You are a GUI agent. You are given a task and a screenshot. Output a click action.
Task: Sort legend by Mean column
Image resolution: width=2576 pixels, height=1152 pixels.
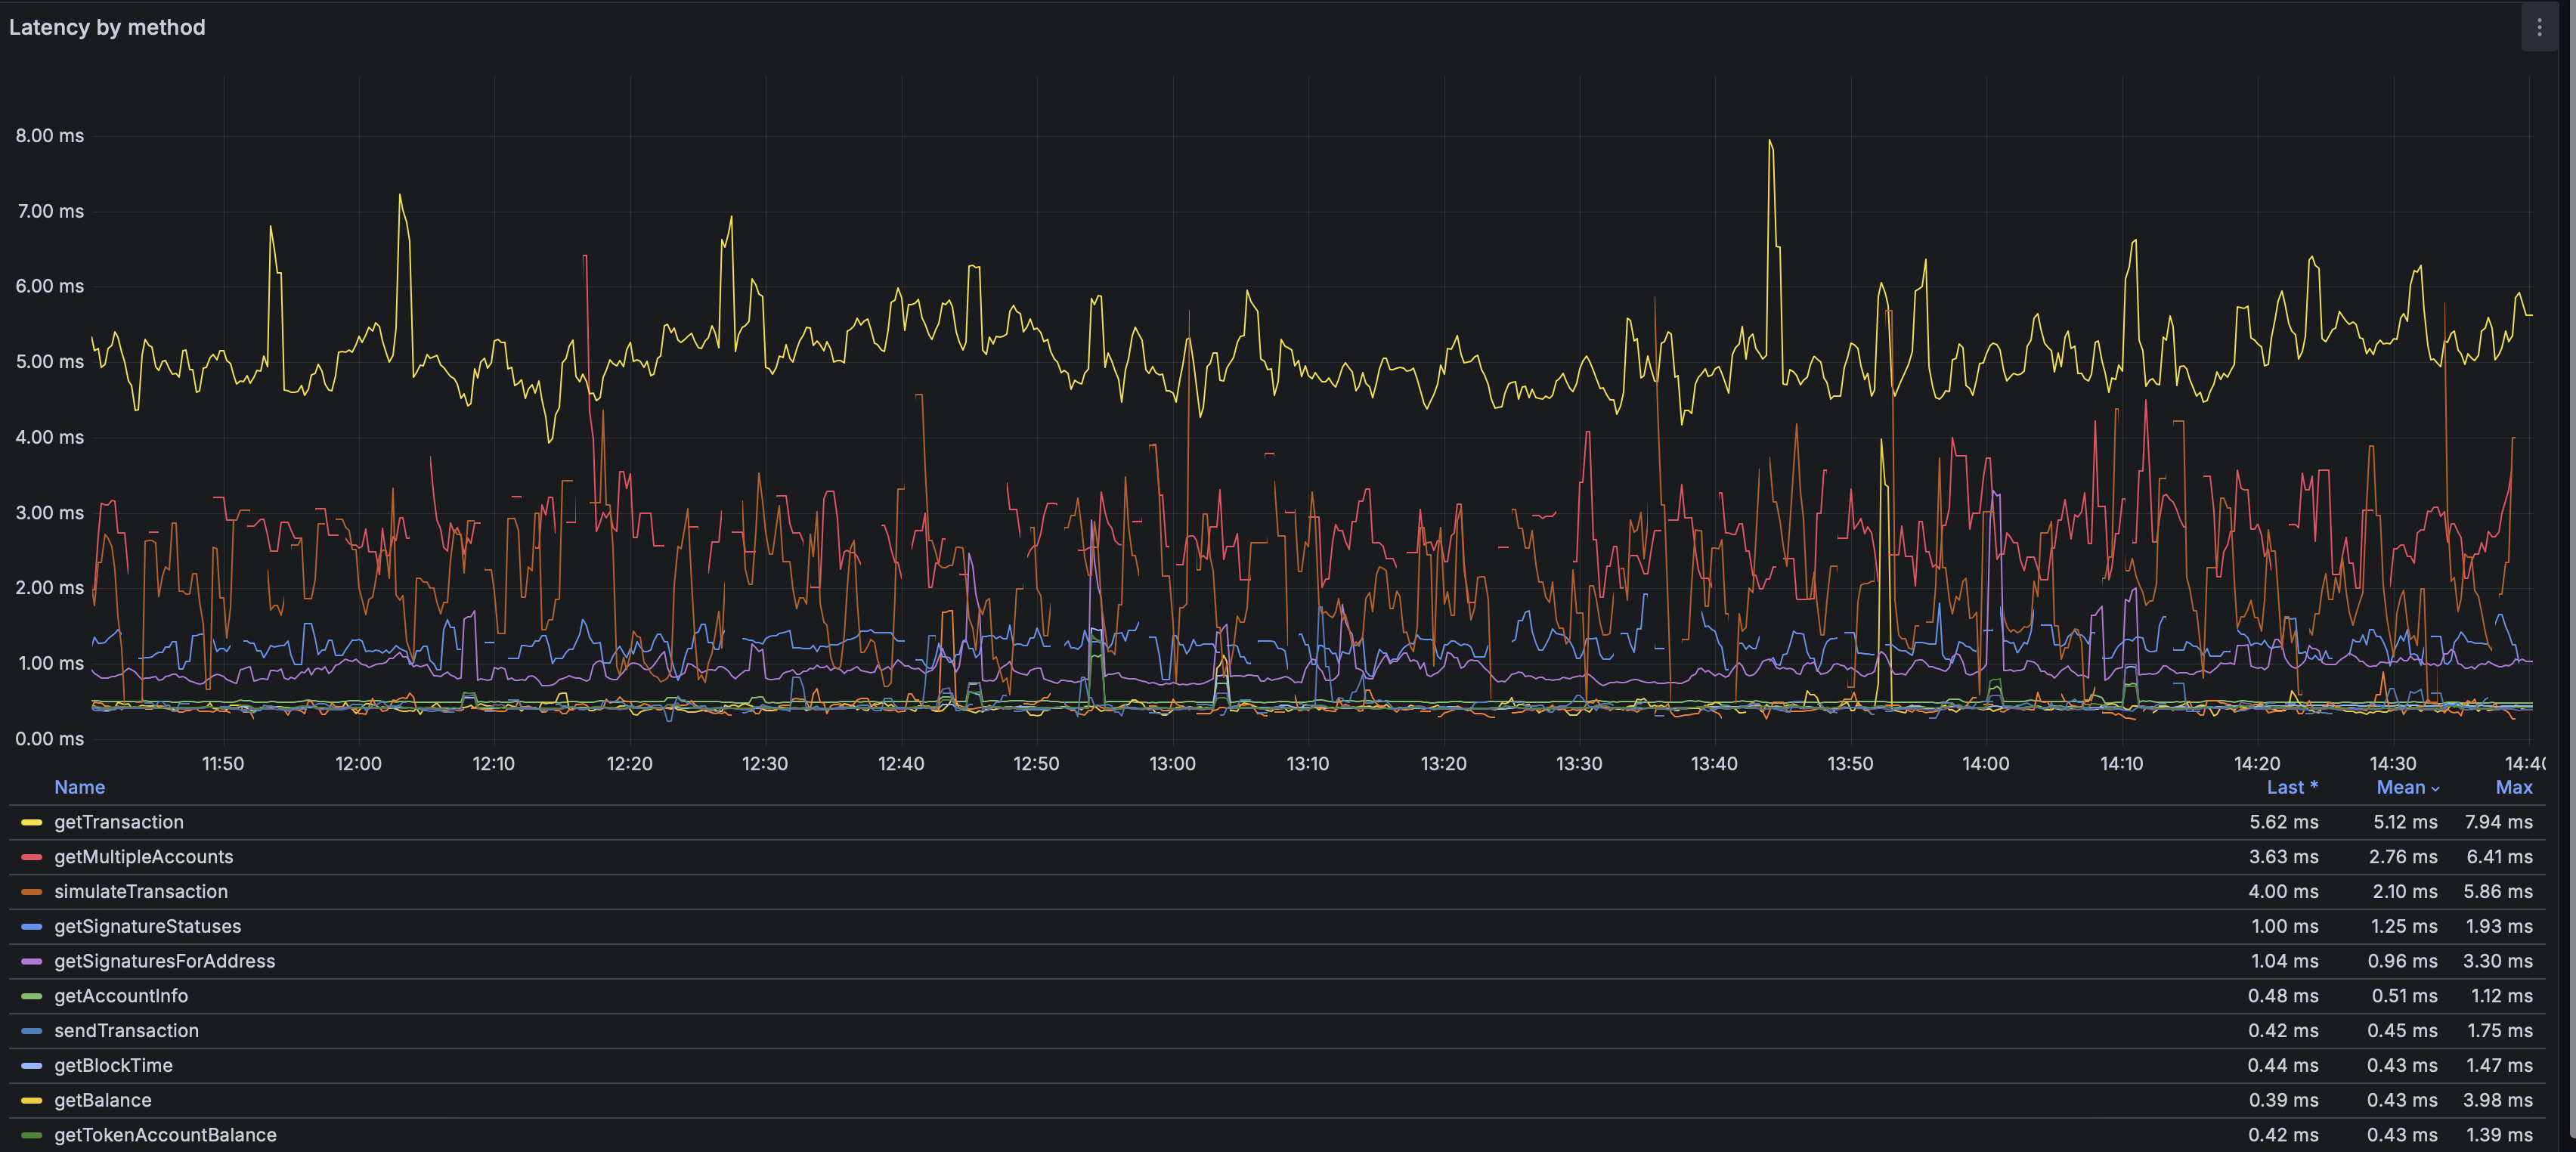[2400, 788]
